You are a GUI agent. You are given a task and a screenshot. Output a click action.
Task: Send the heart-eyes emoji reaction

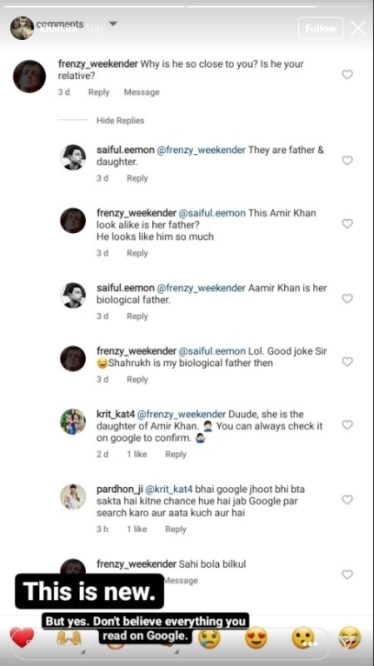(x=256, y=638)
